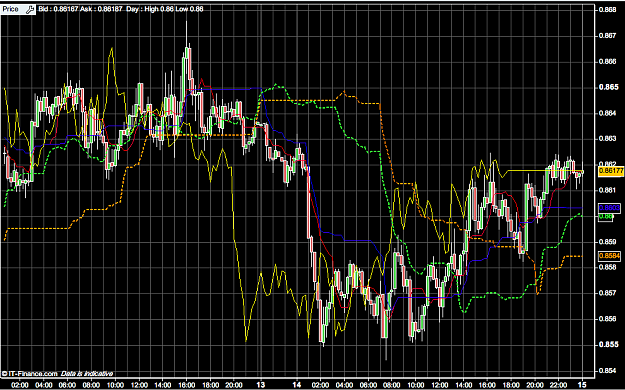
Task: Click the green 0.86 indicator value tag
Action: coord(606,217)
